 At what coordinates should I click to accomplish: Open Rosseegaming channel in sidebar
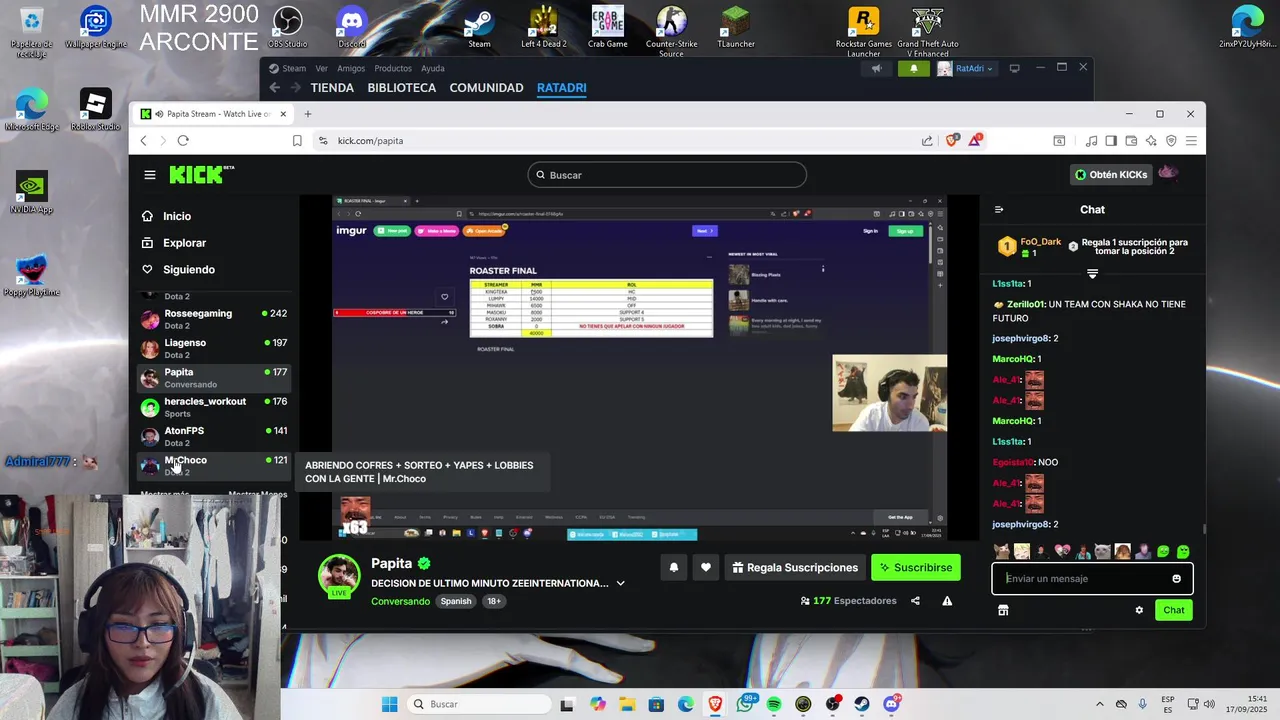click(213, 319)
